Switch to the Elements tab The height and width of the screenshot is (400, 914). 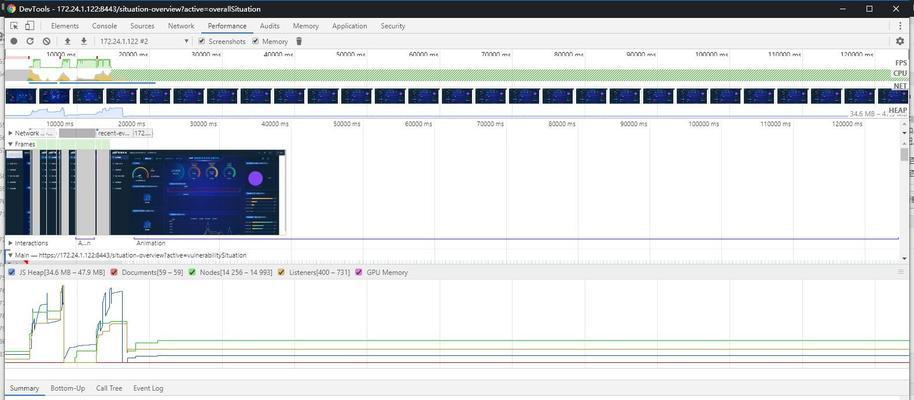point(65,26)
